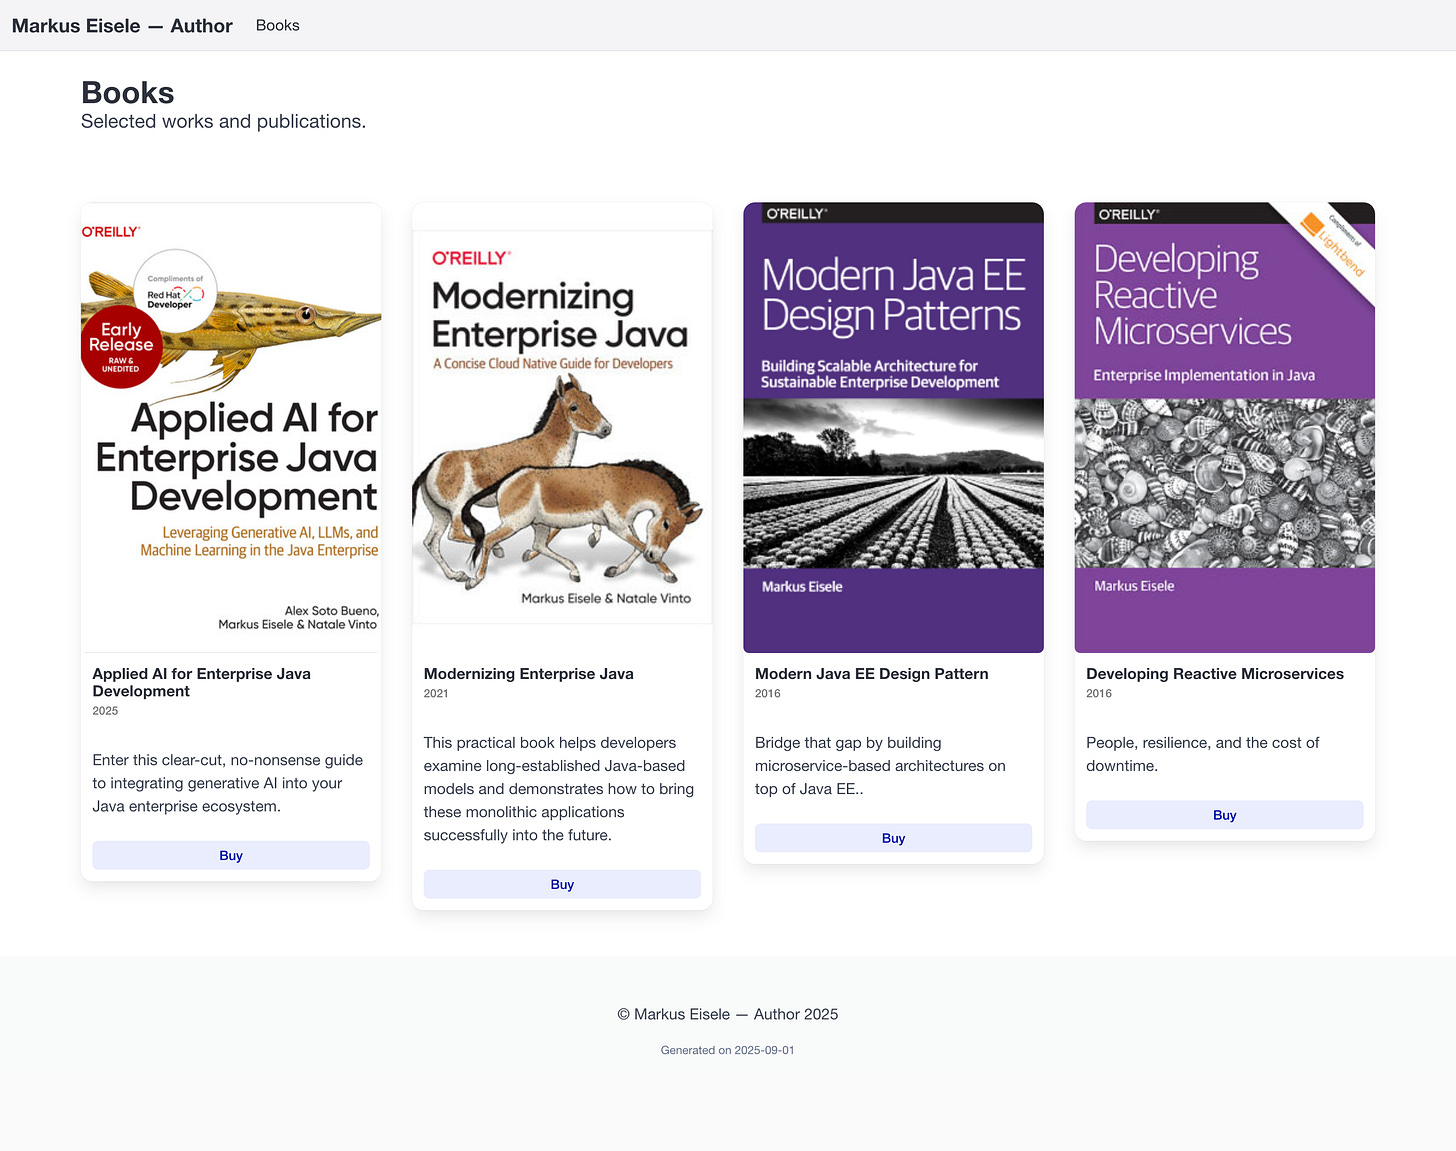Open the Markus Eisele — Author home link
1456x1151 pixels.
(x=122, y=26)
